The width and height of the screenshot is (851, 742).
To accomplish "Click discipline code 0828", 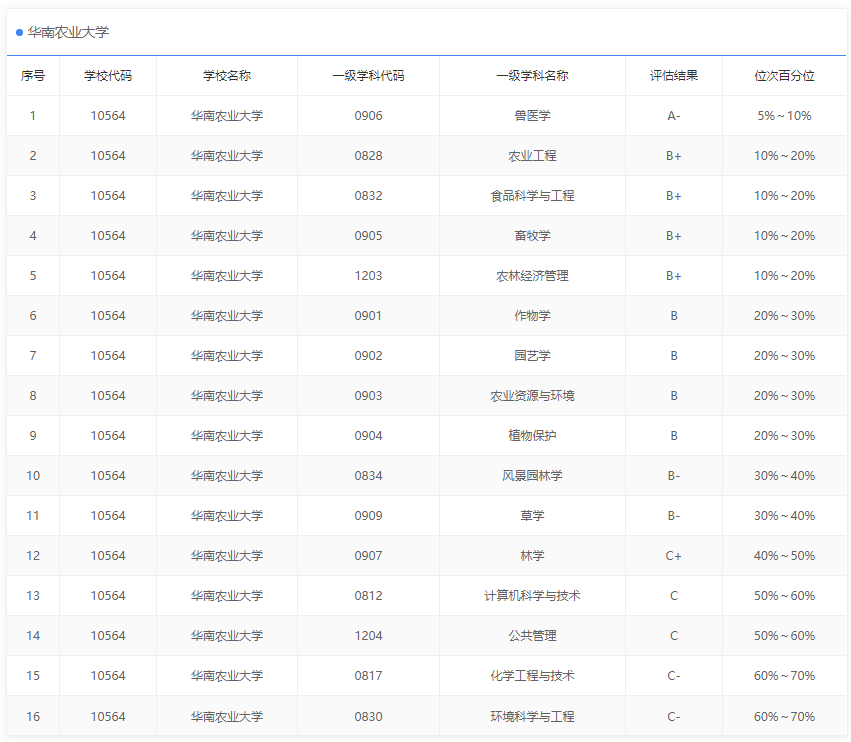I will pyautogui.click(x=369, y=156).
